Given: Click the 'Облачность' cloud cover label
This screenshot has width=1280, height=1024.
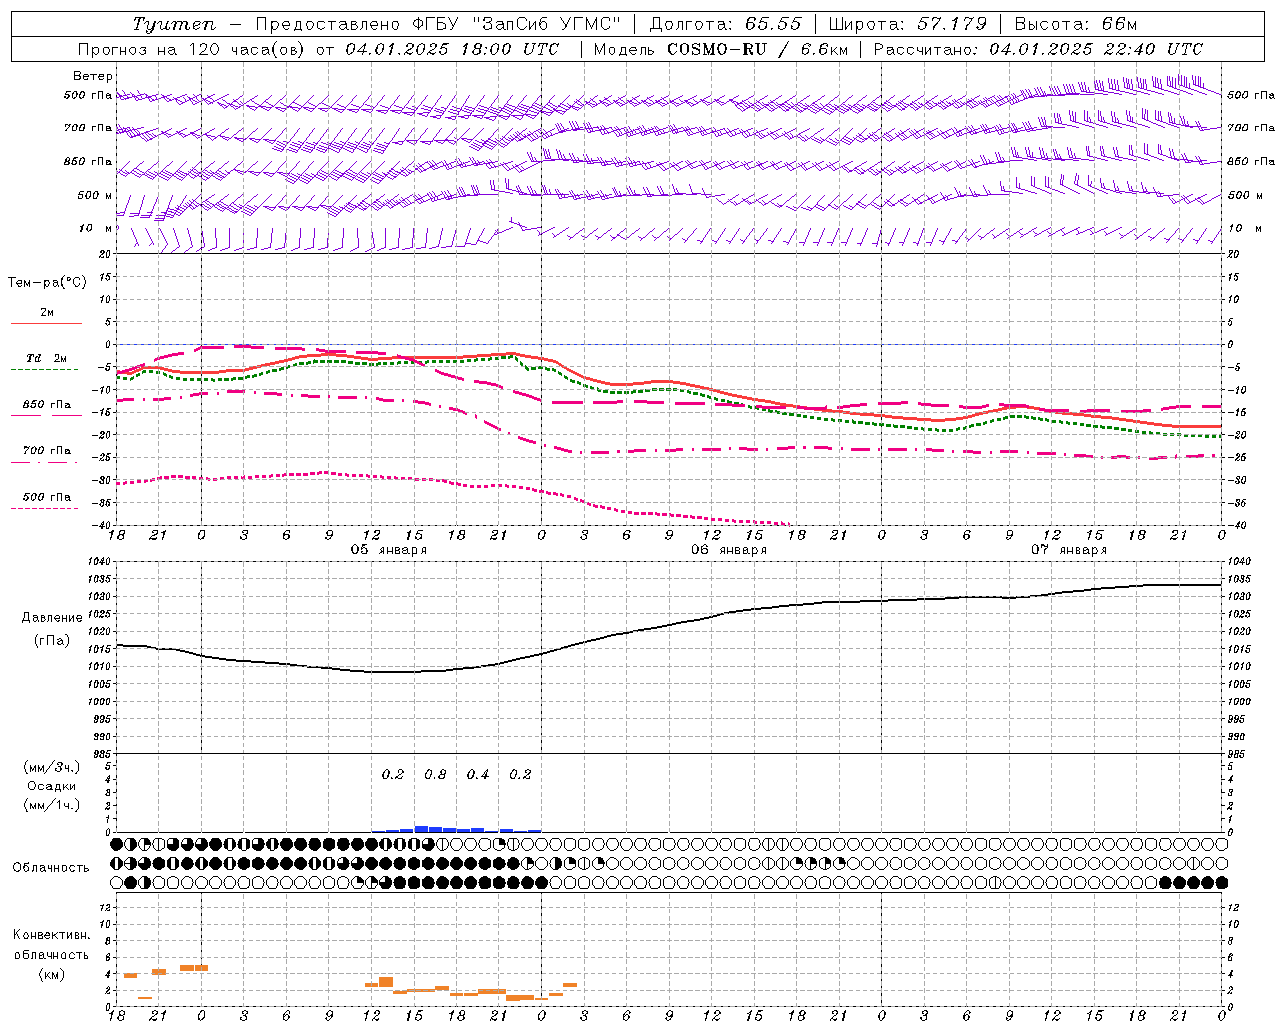Looking at the screenshot, I should pyautogui.click(x=51, y=867).
